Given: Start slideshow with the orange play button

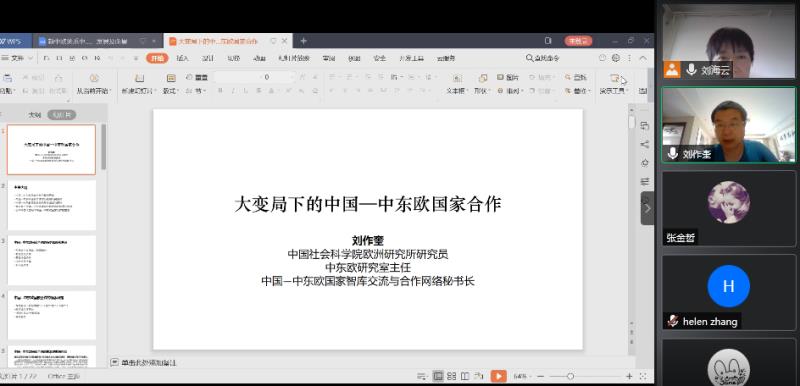Looking at the screenshot, I should pos(498,376).
